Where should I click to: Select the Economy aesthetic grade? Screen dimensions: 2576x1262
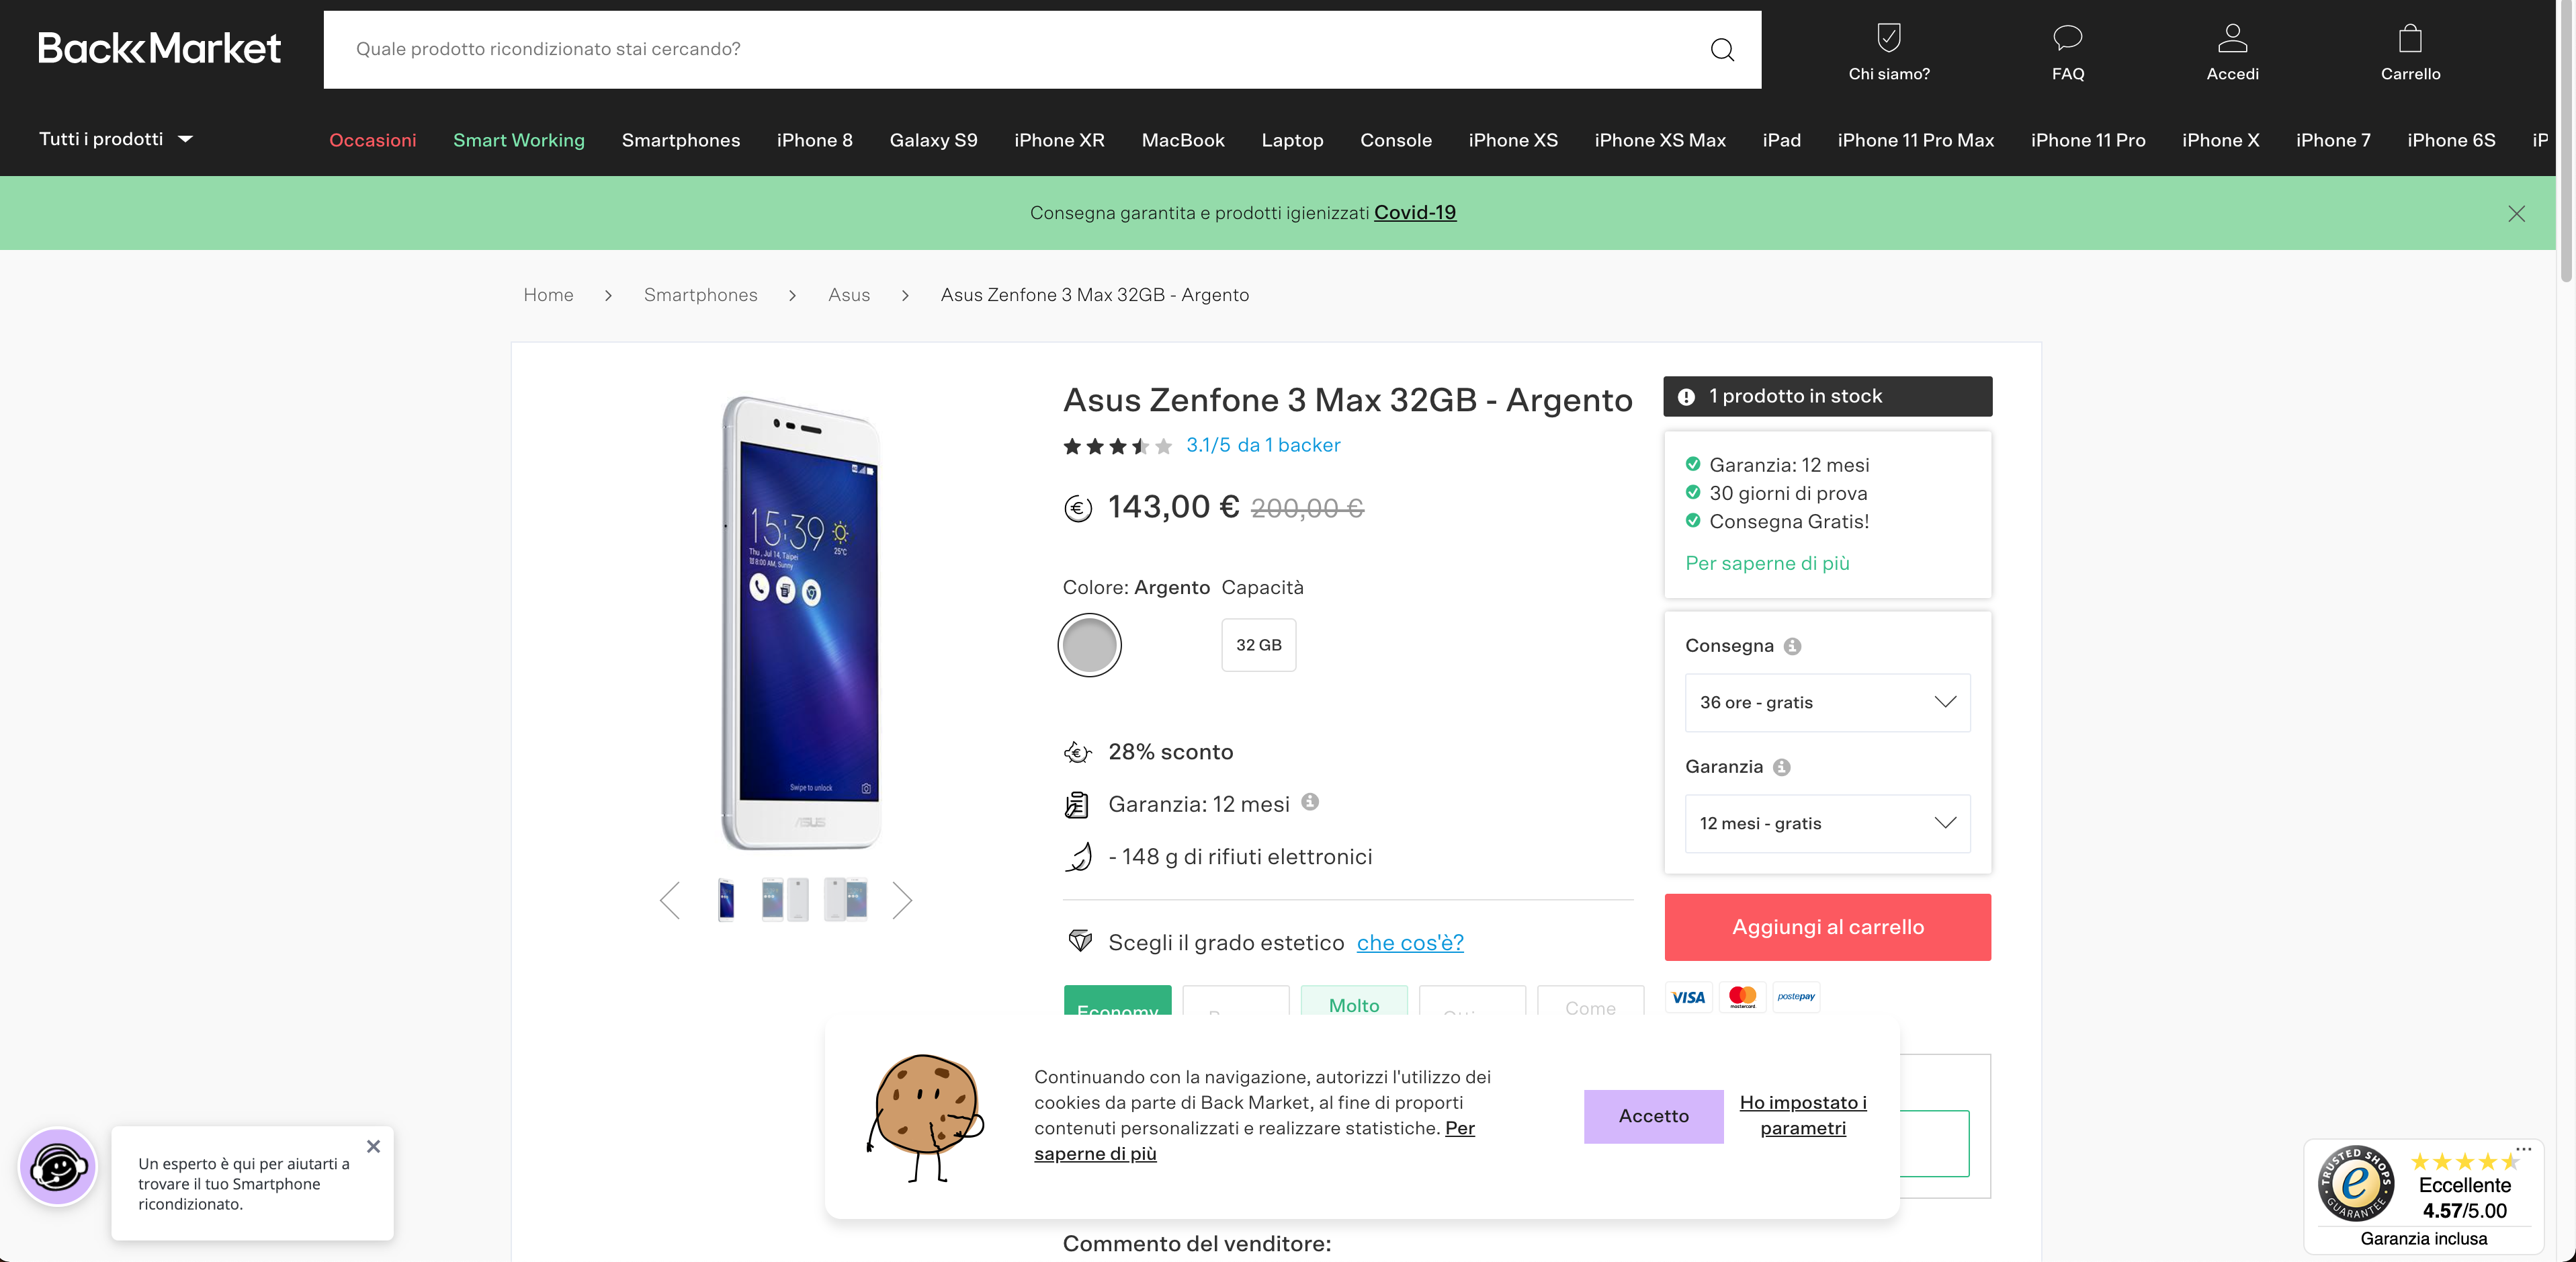[1117, 1002]
